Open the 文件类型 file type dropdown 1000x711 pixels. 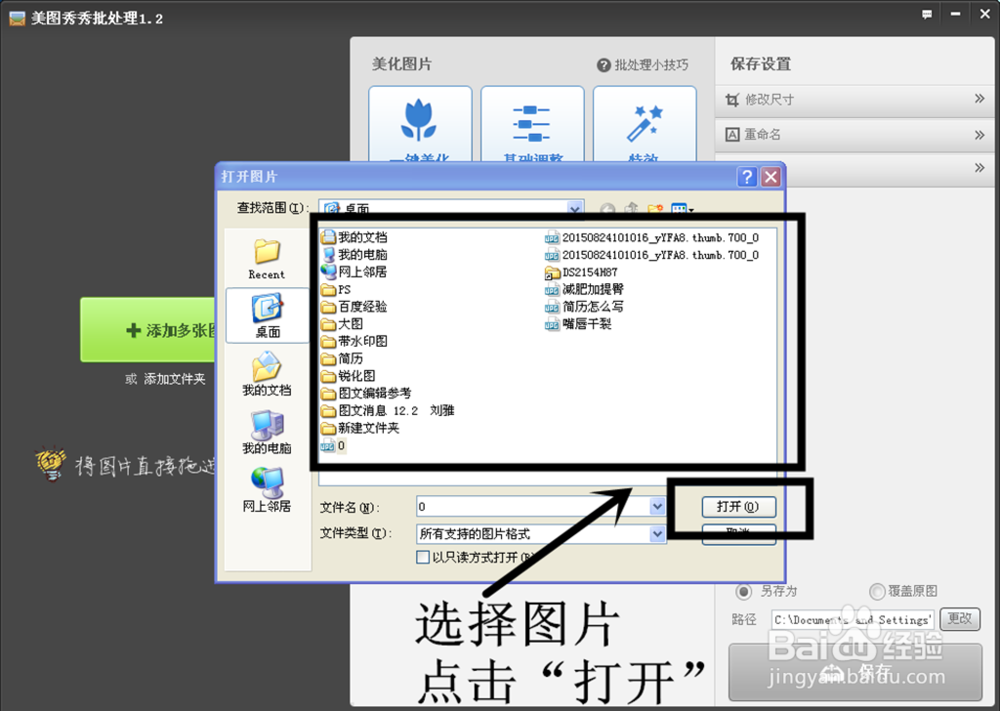(658, 533)
